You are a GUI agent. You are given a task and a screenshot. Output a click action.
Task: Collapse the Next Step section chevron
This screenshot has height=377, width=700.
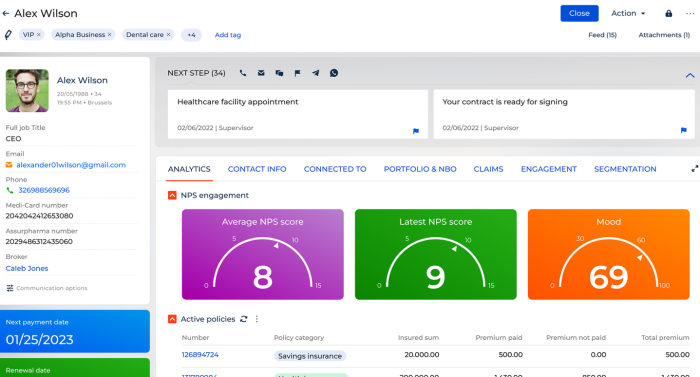(690, 75)
